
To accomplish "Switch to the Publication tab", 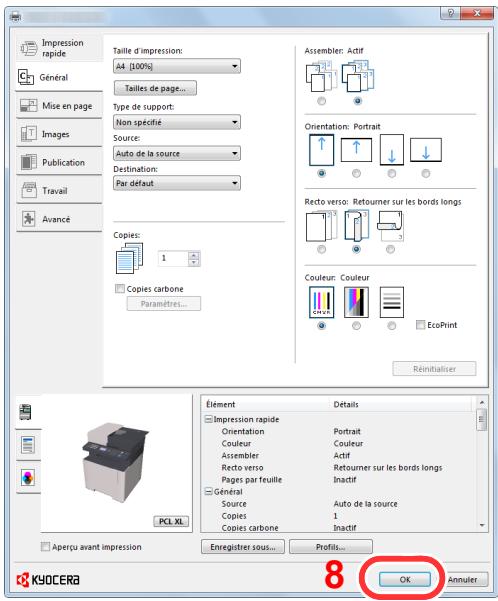I will coord(59,163).
